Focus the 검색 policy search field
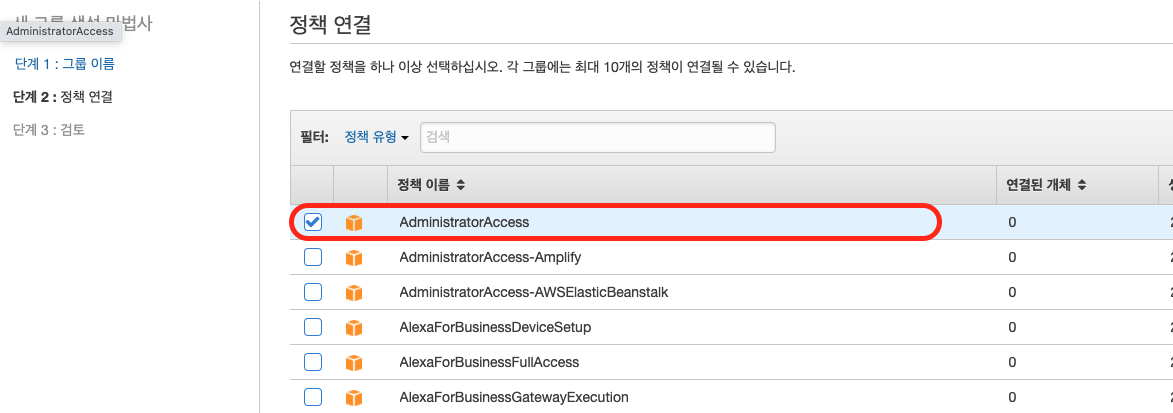Screen dimensions: 1173x413 click(x=598, y=138)
